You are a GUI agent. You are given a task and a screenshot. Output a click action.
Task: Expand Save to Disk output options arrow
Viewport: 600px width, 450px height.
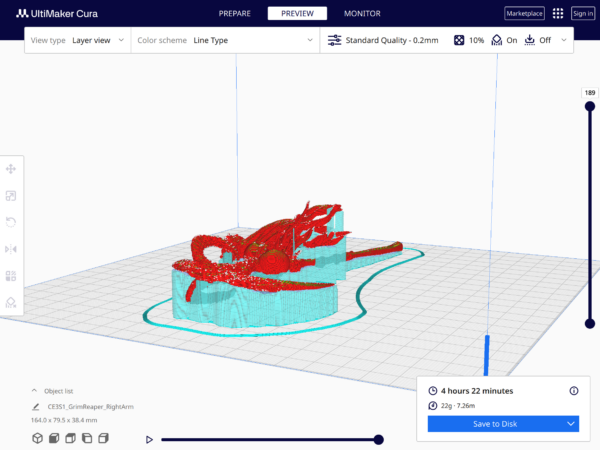pyautogui.click(x=570, y=424)
